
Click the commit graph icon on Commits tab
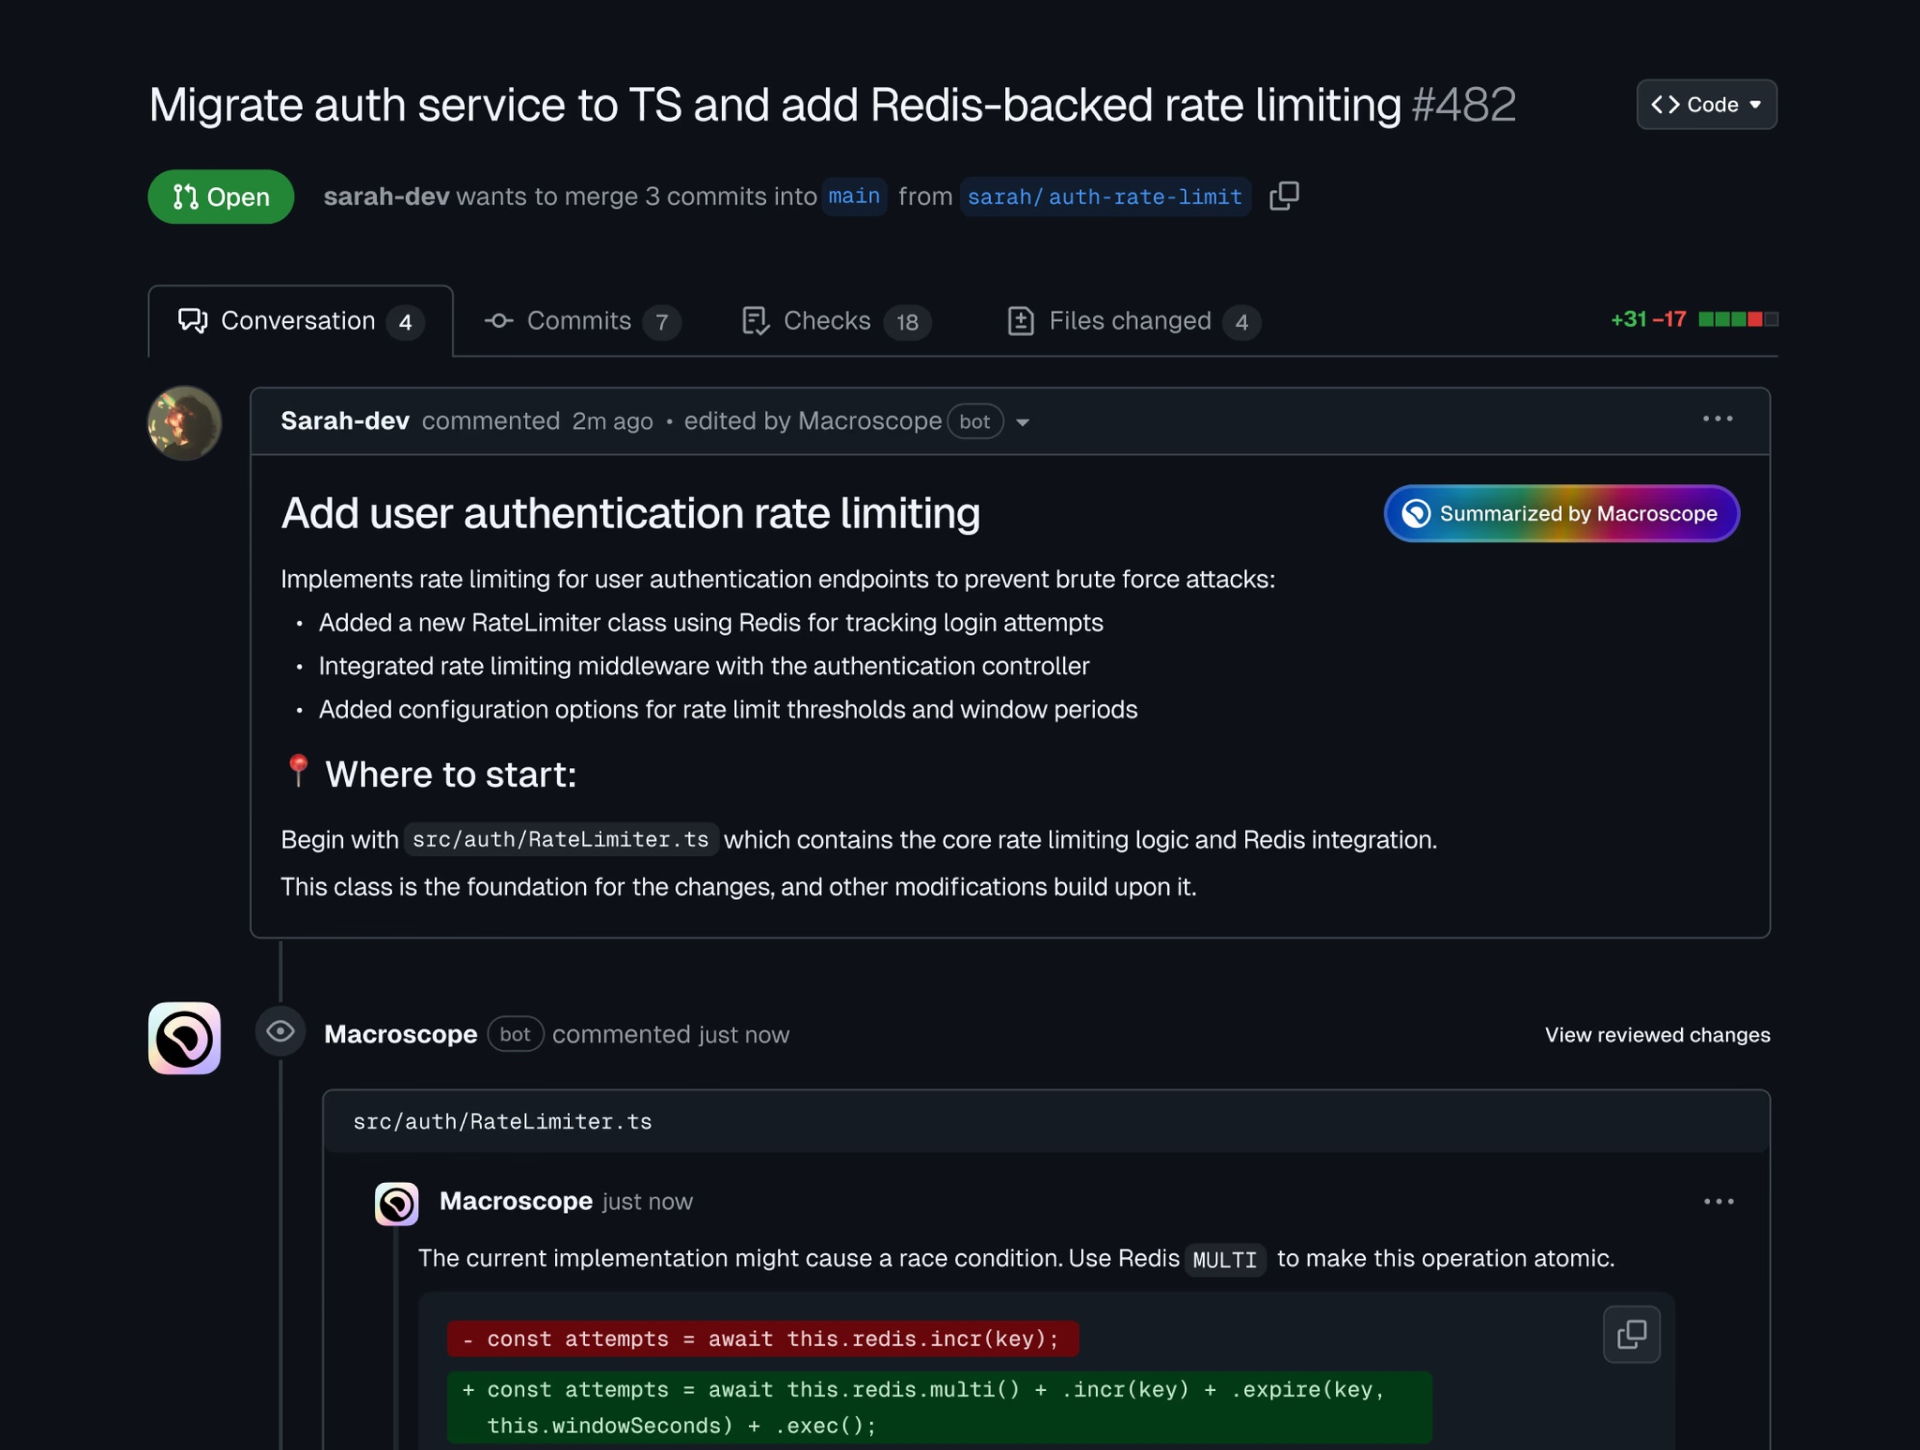click(497, 321)
